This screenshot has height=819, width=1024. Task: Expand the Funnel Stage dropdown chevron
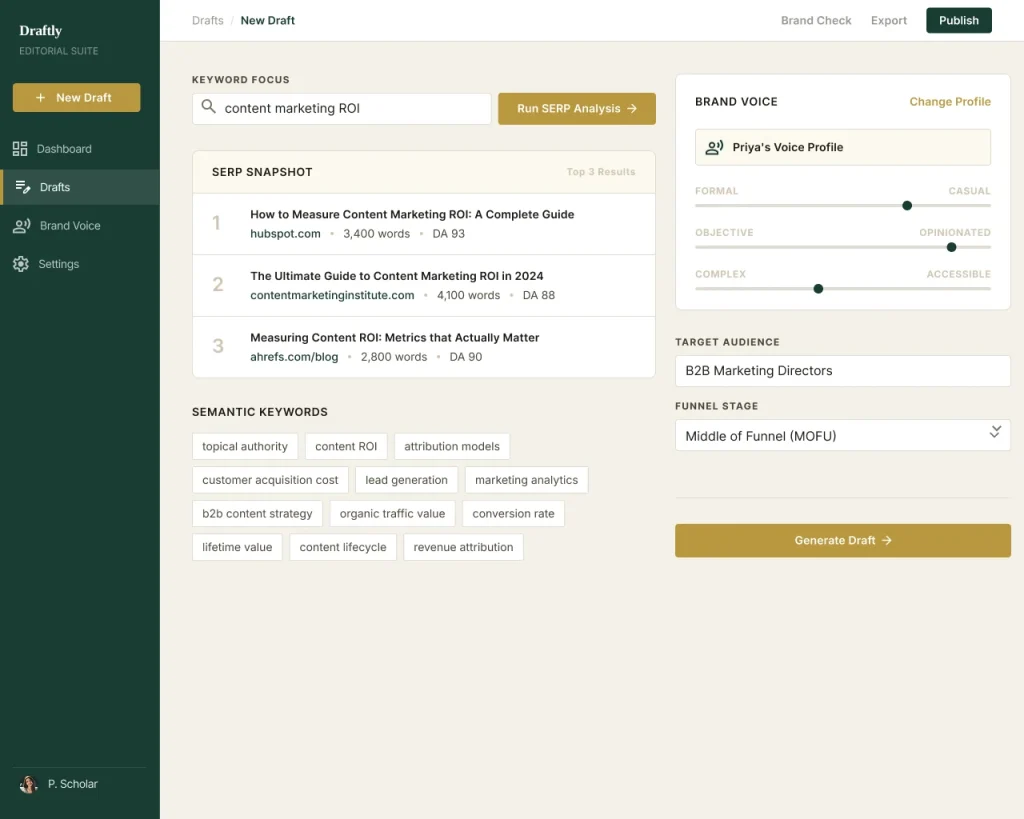[995, 432]
